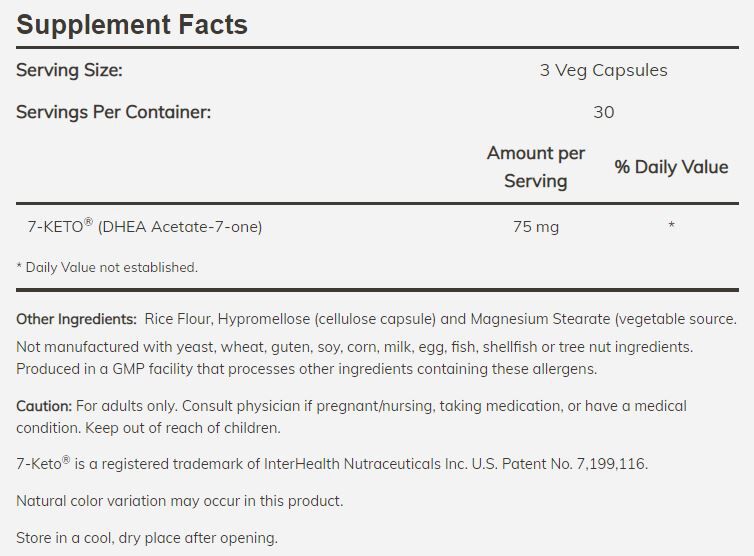Click the asterisk in the Daily Value column
Image resolution: width=754 pixels, height=556 pixels.
(671, 227)
